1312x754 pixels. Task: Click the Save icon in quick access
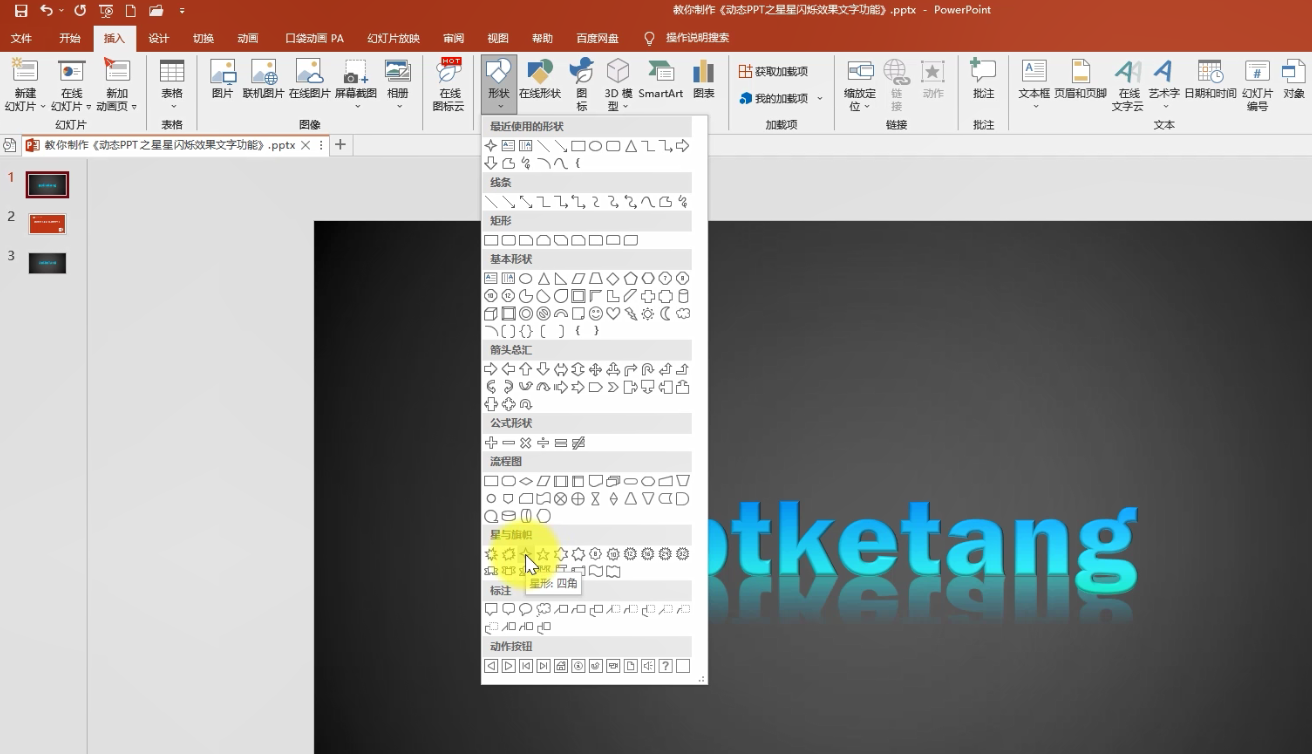pyautogui.click(x=21, y=11)
